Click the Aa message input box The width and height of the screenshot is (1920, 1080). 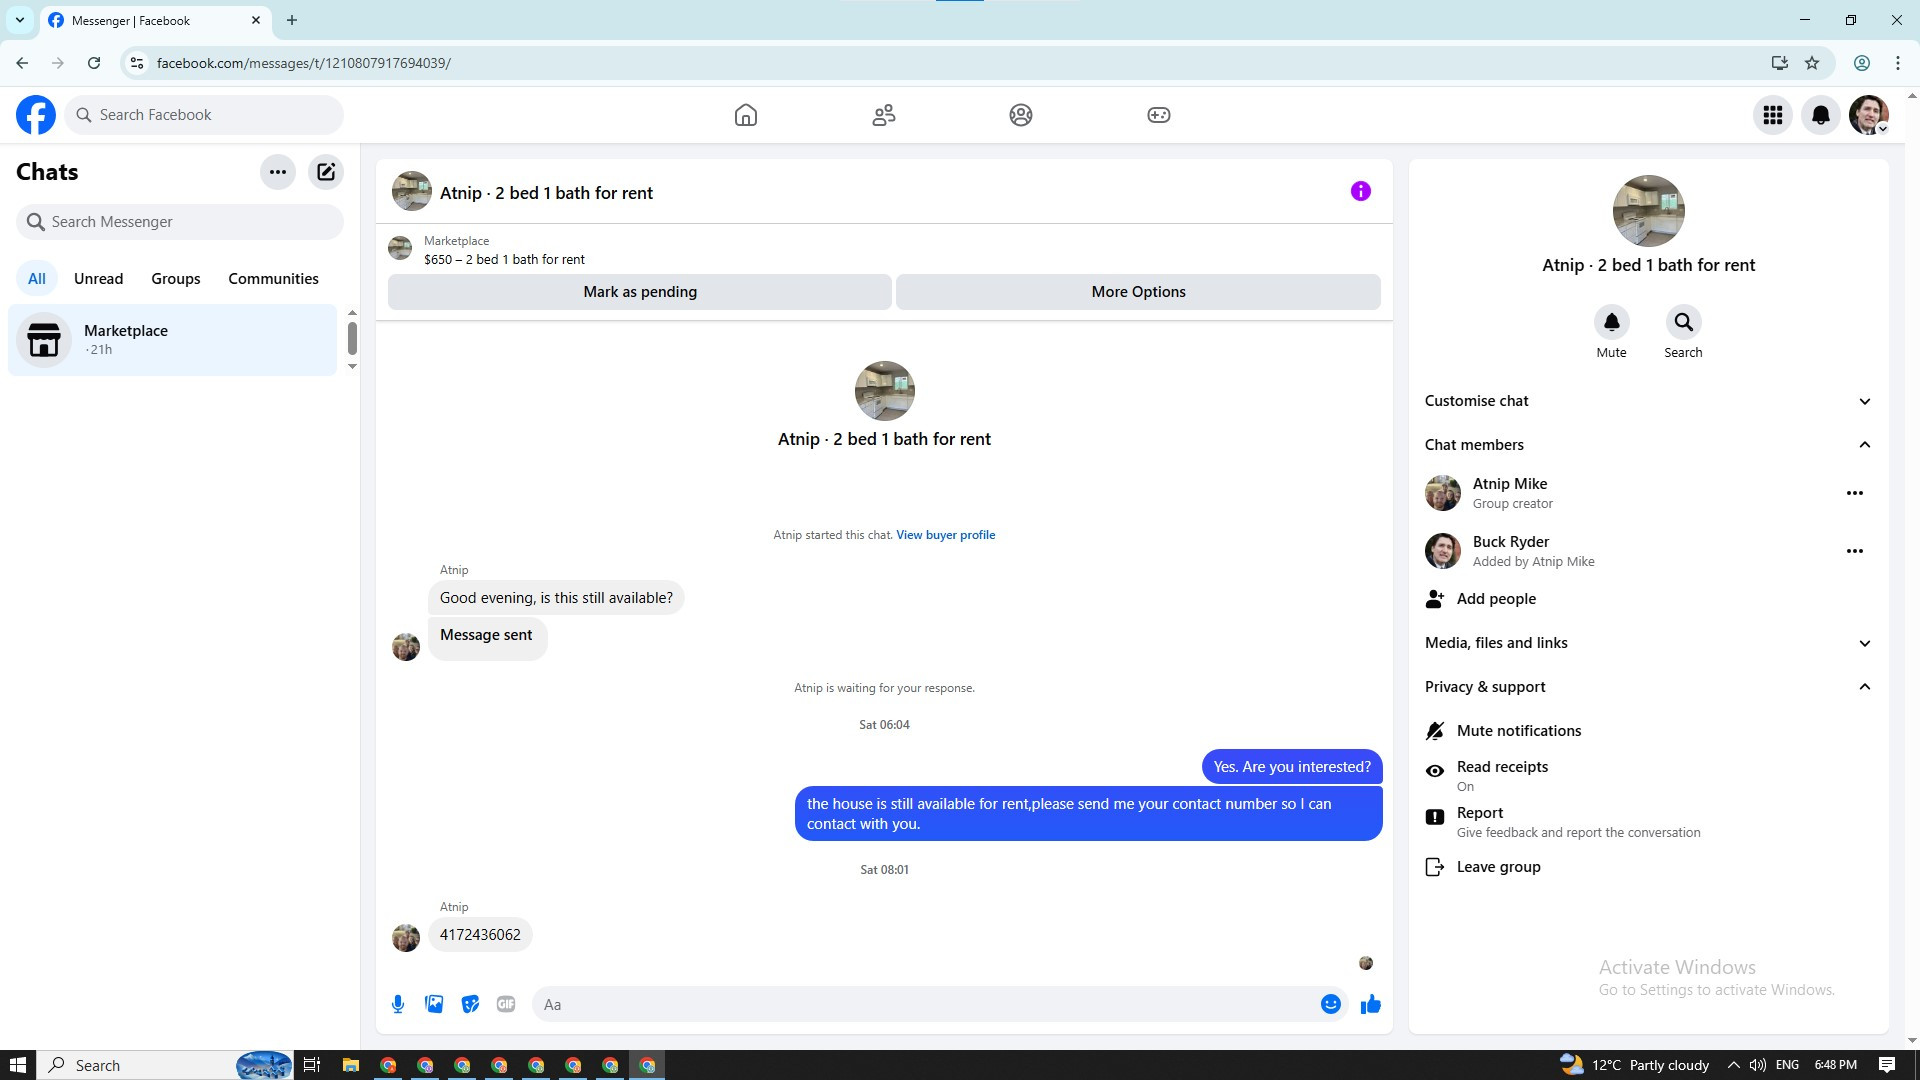925,1004
